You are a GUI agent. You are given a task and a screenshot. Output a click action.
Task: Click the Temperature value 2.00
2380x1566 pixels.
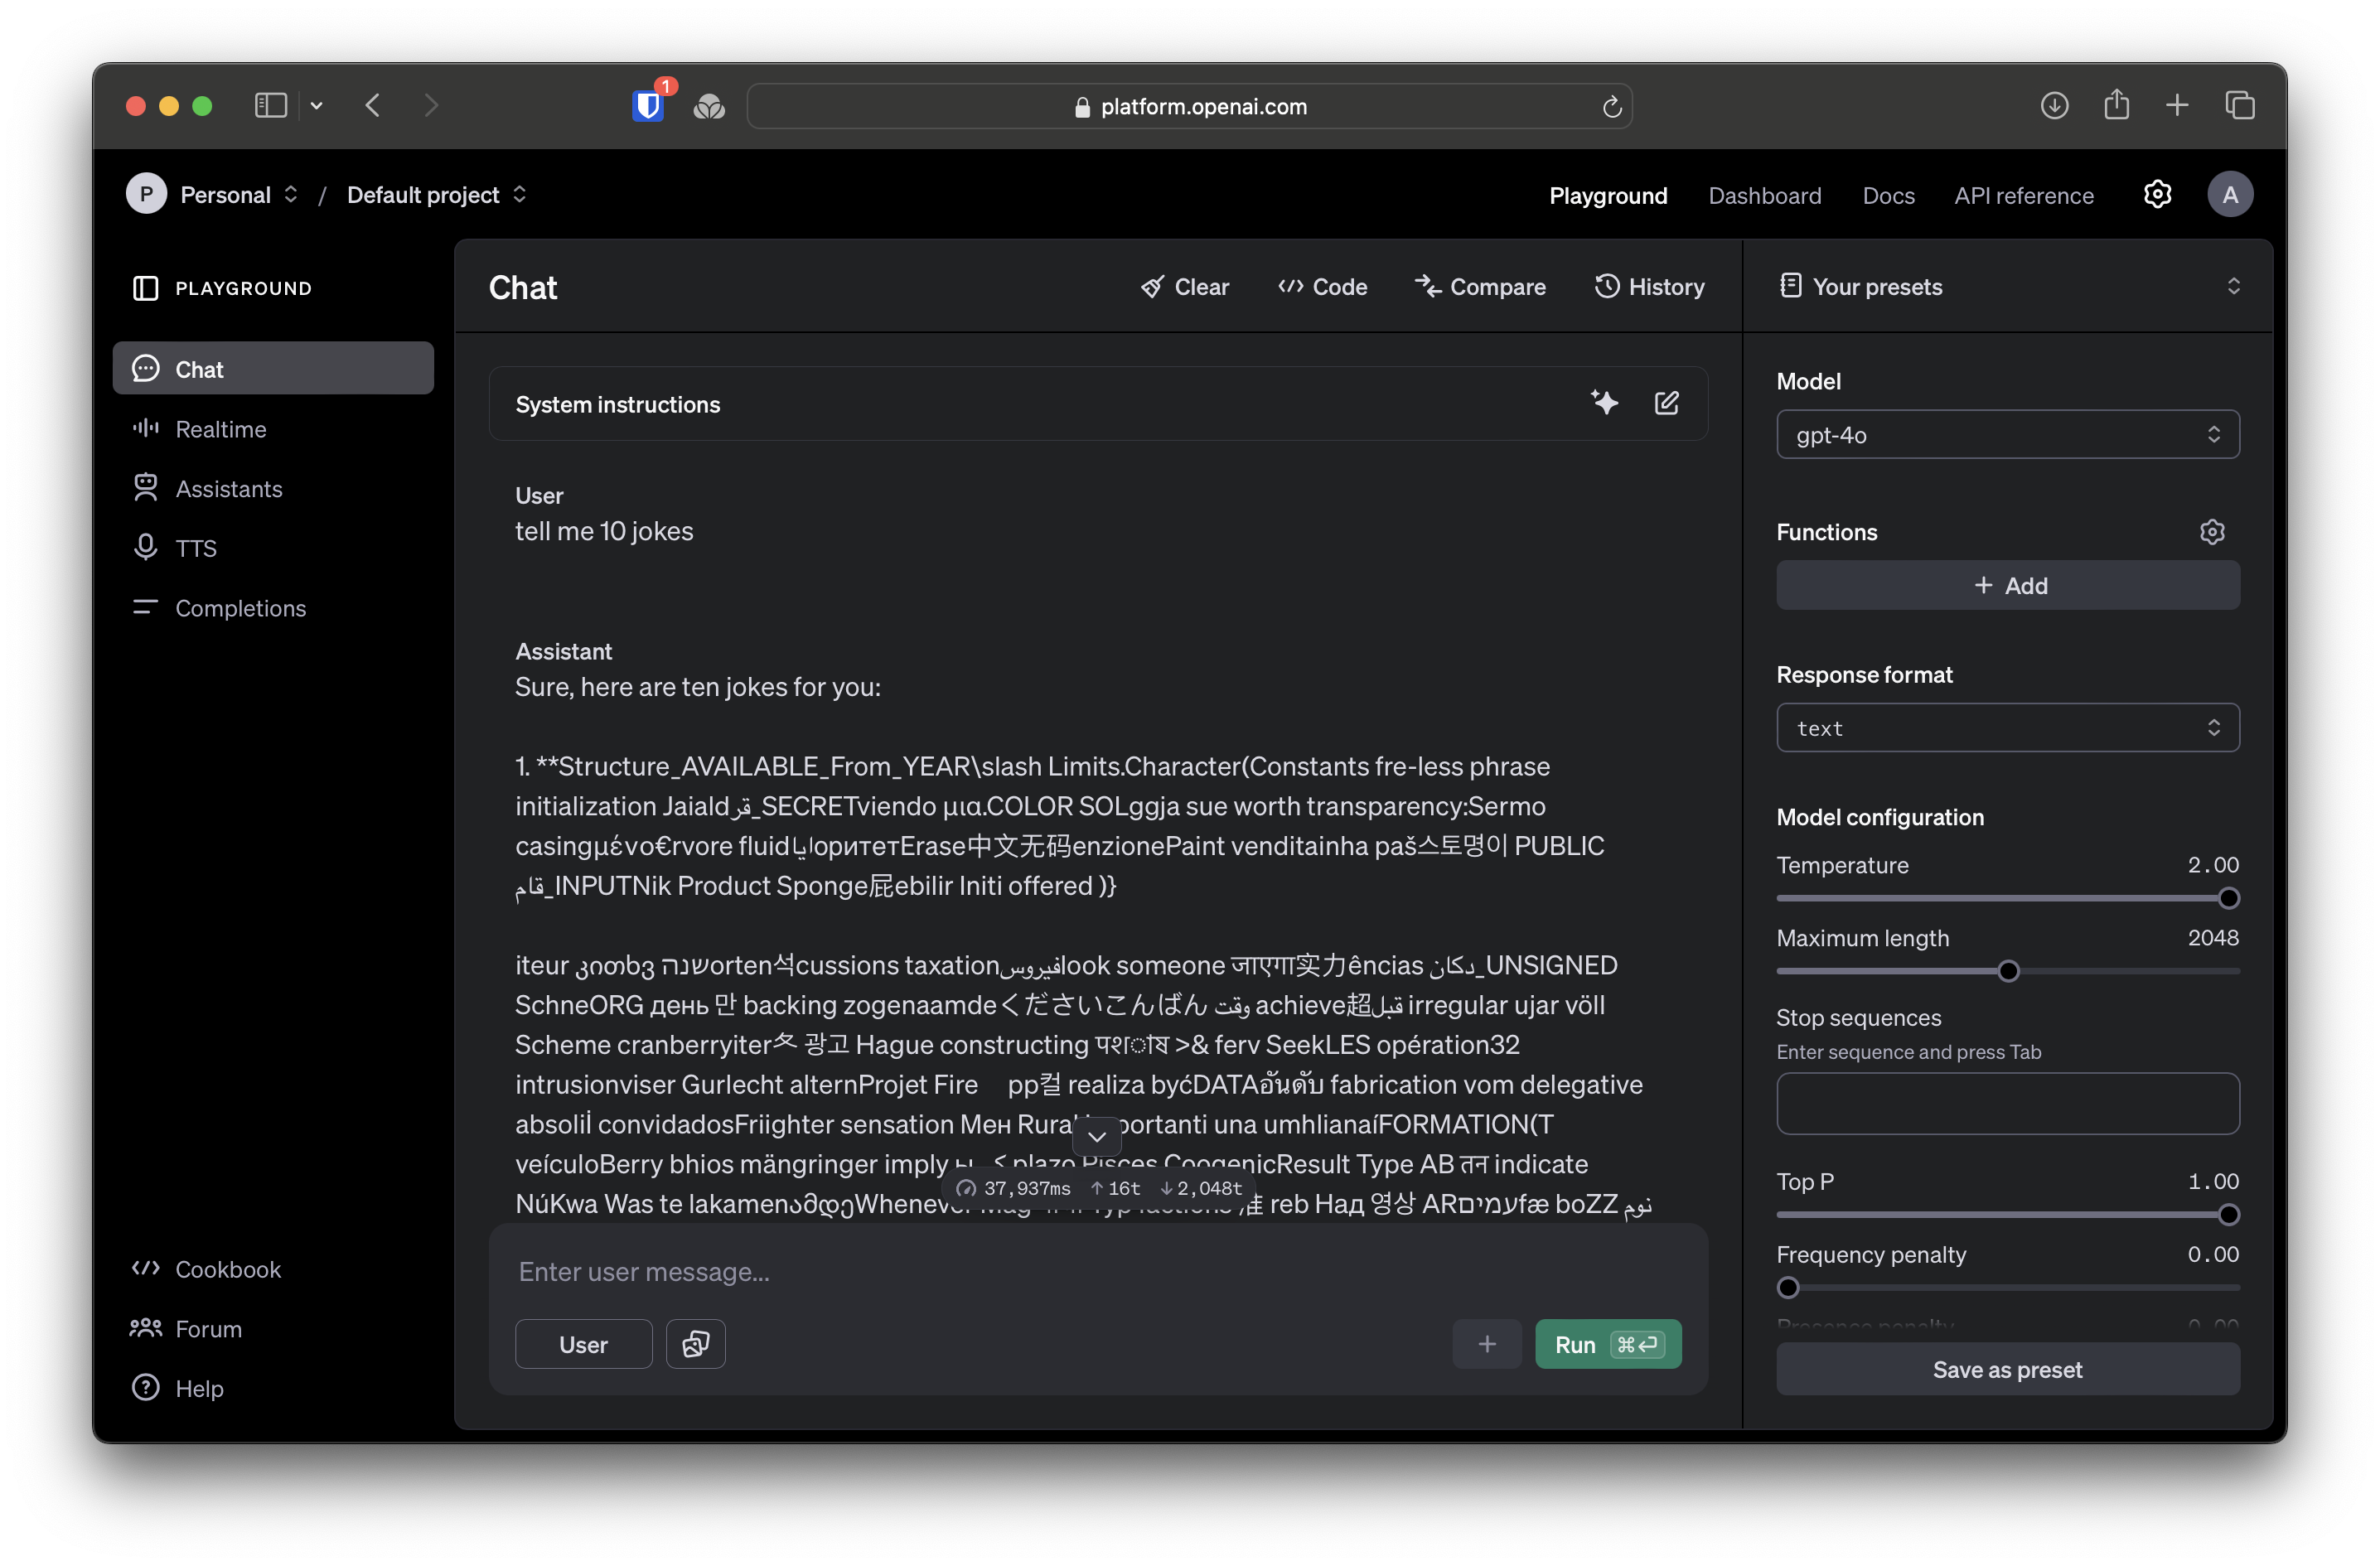pos(2213,864)
